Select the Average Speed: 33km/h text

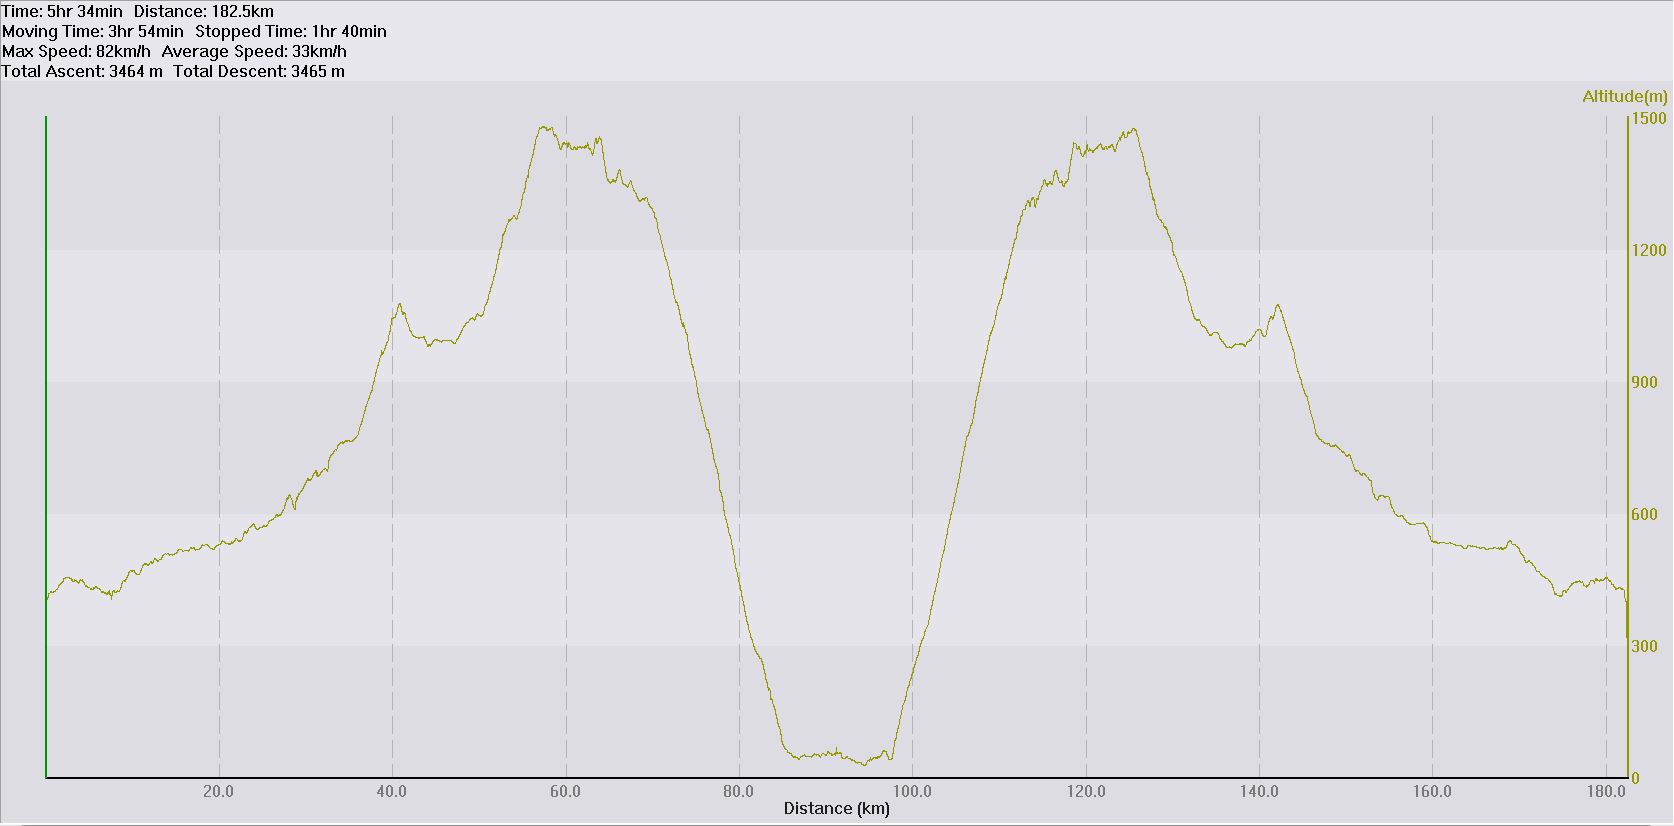pyautogui.click(x=254, y=52)
